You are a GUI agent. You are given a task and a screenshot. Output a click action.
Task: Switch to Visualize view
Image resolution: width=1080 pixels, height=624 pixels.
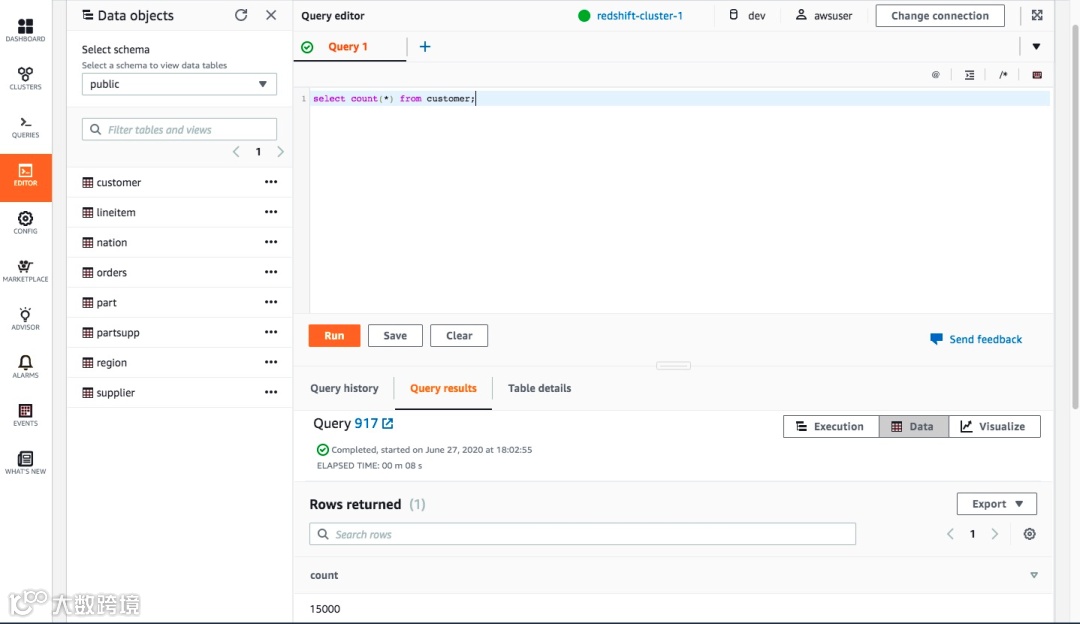pyautogui.click(x=994, y=426)
